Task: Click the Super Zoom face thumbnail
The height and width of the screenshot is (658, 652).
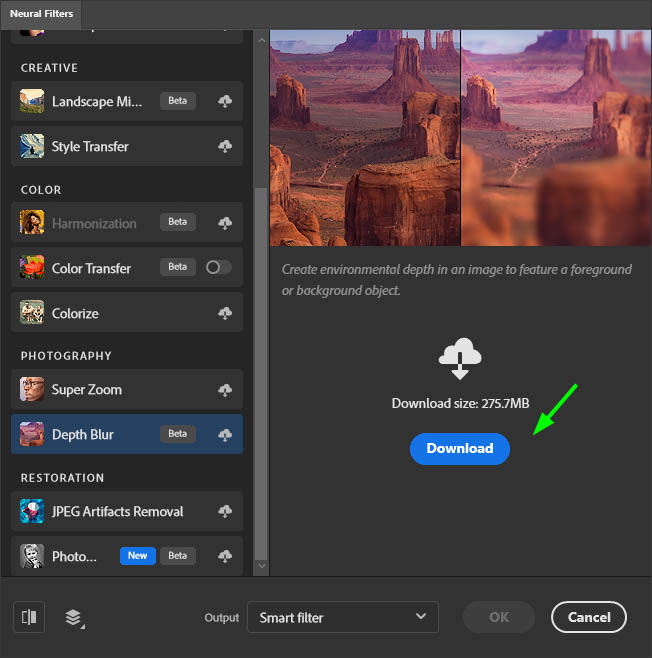Action: point(32,389)
